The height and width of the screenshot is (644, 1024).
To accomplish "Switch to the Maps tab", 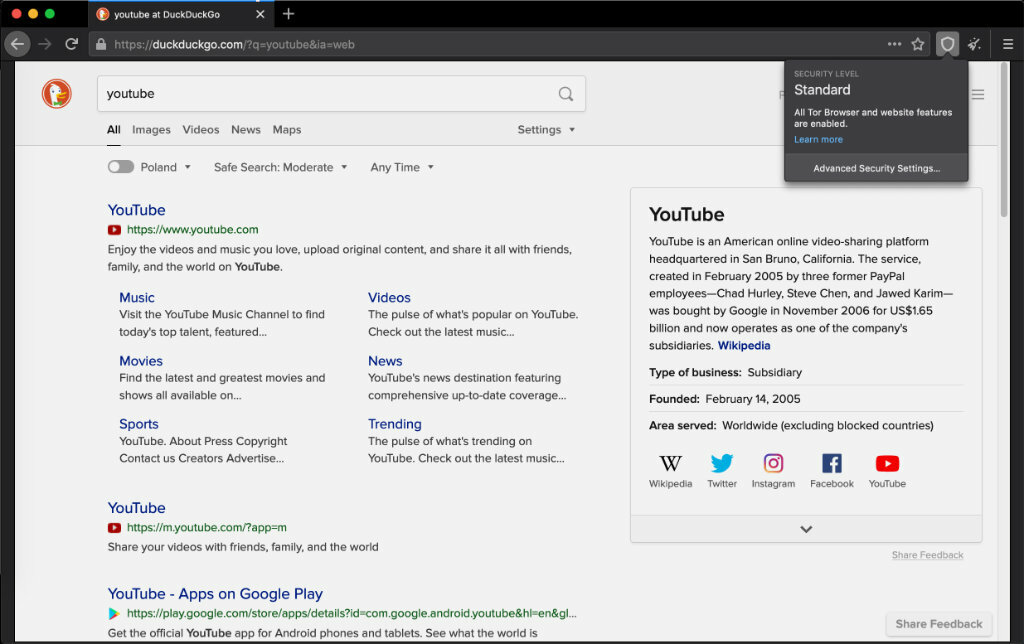I will (x=287, y=129).
